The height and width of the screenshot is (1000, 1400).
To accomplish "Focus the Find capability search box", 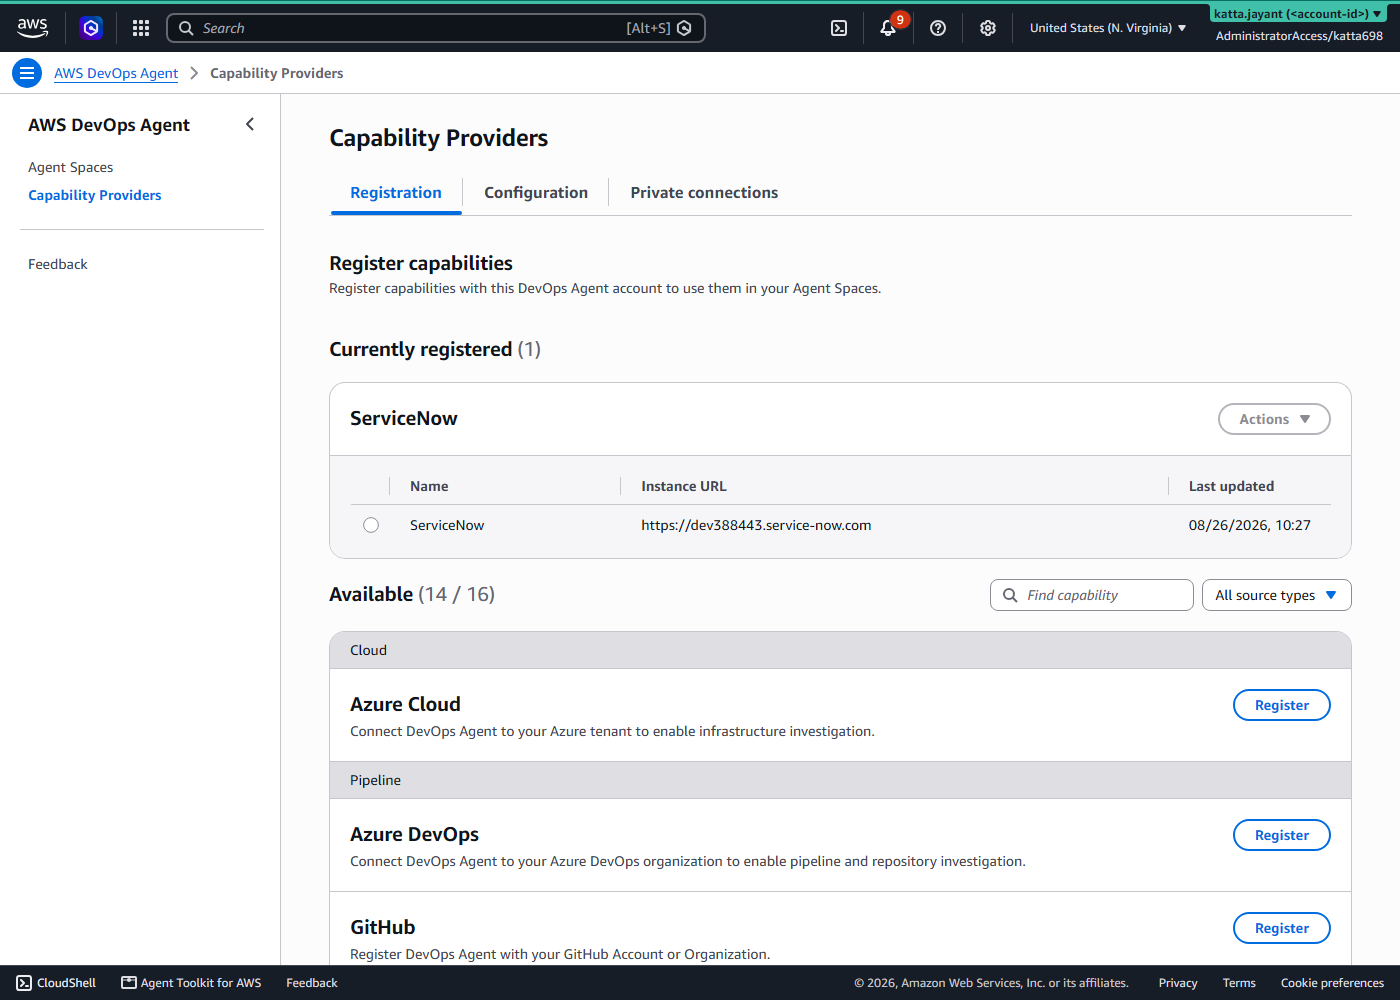I will point(1092,595).
